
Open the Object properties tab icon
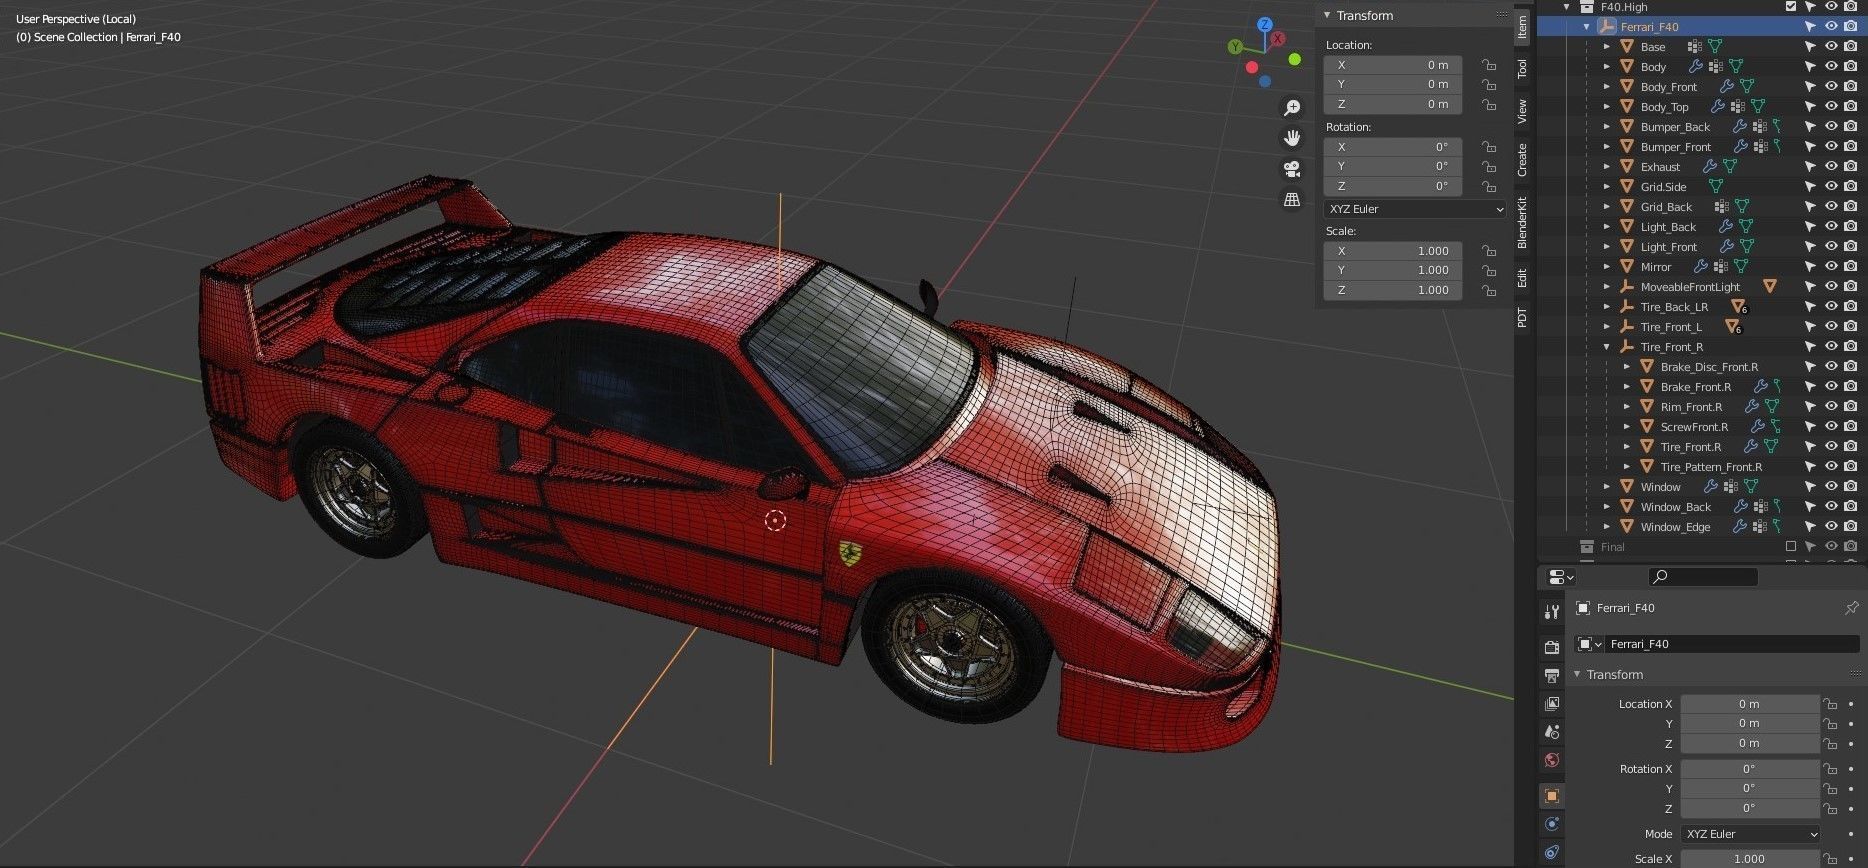[1552, 796]
